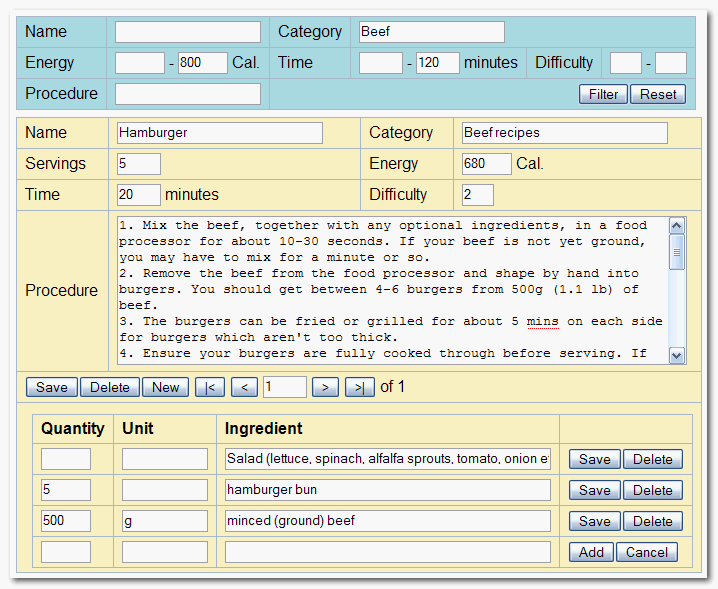Viewport: 718px width, 589px height.
Task: Add the new ingredient row
Action: click(591, 552)
